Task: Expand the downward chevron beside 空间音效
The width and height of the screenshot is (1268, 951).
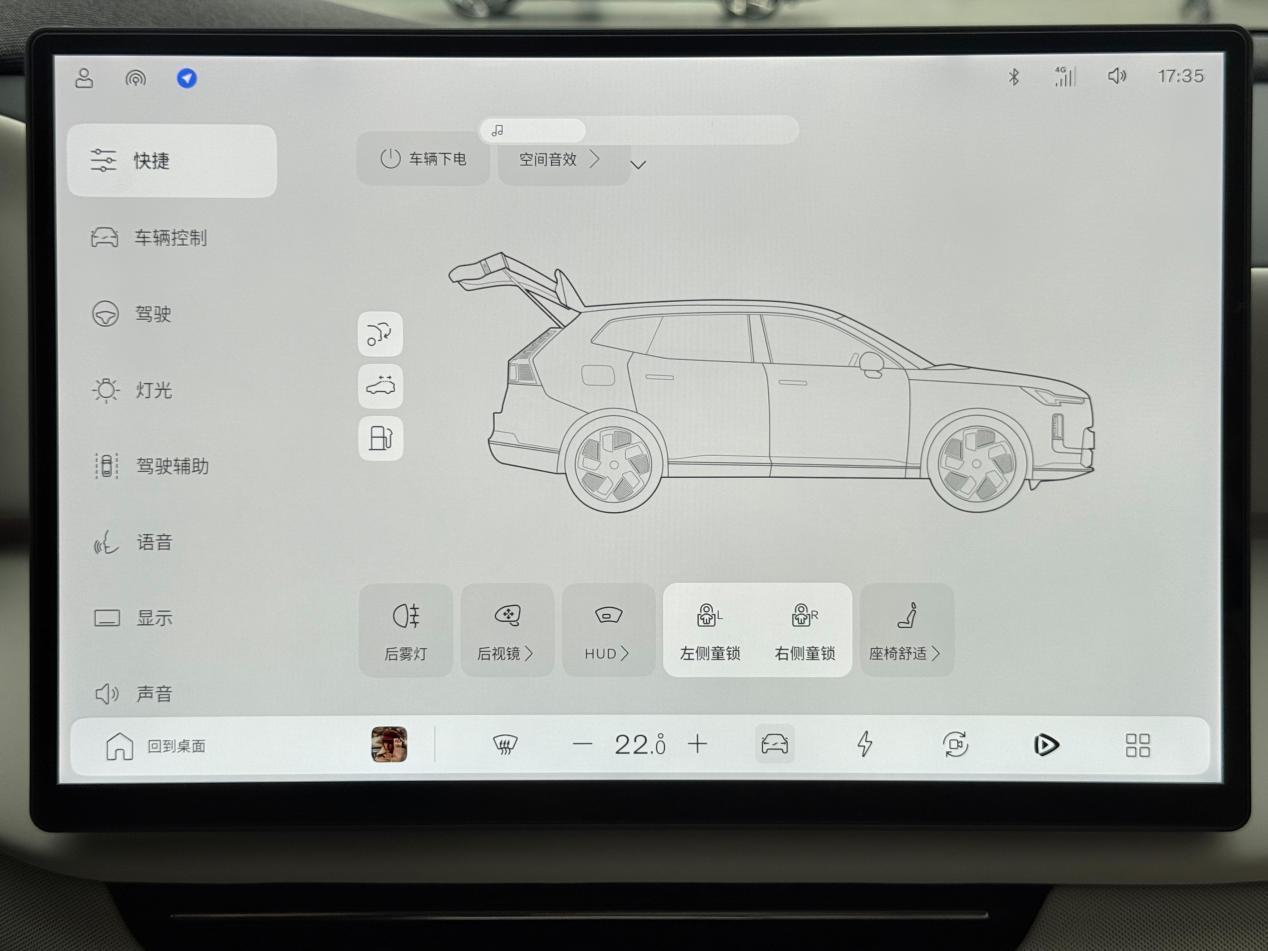Action: click(x=638, y=165)
